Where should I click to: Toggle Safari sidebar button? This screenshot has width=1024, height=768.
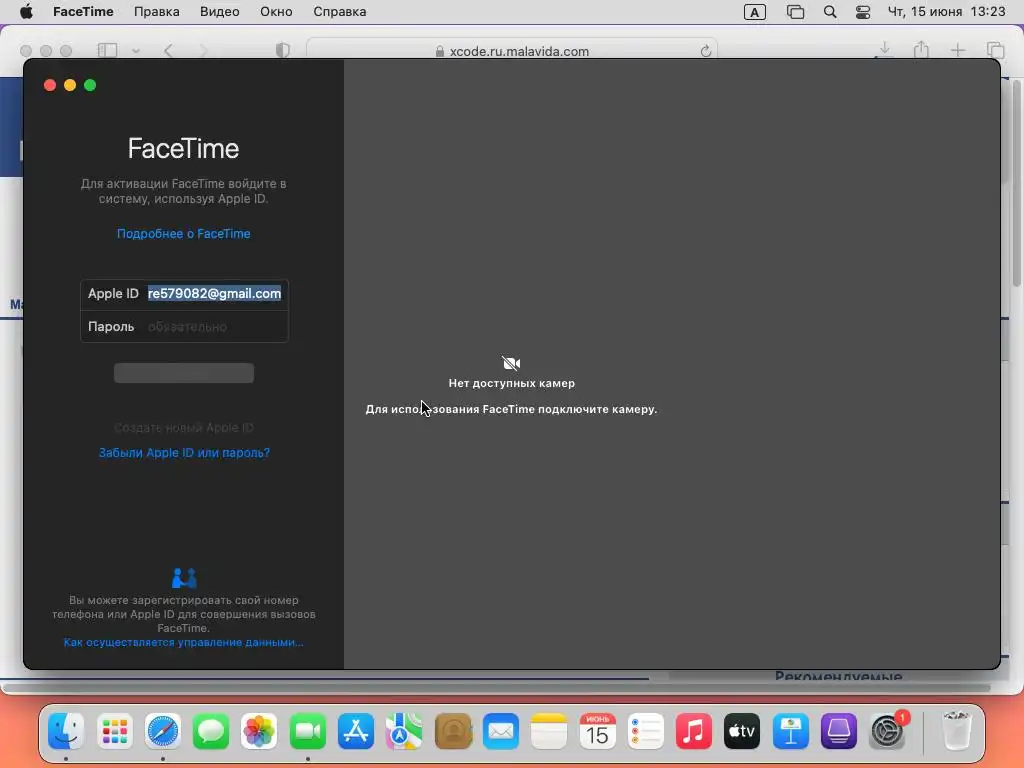pos(107,50)
